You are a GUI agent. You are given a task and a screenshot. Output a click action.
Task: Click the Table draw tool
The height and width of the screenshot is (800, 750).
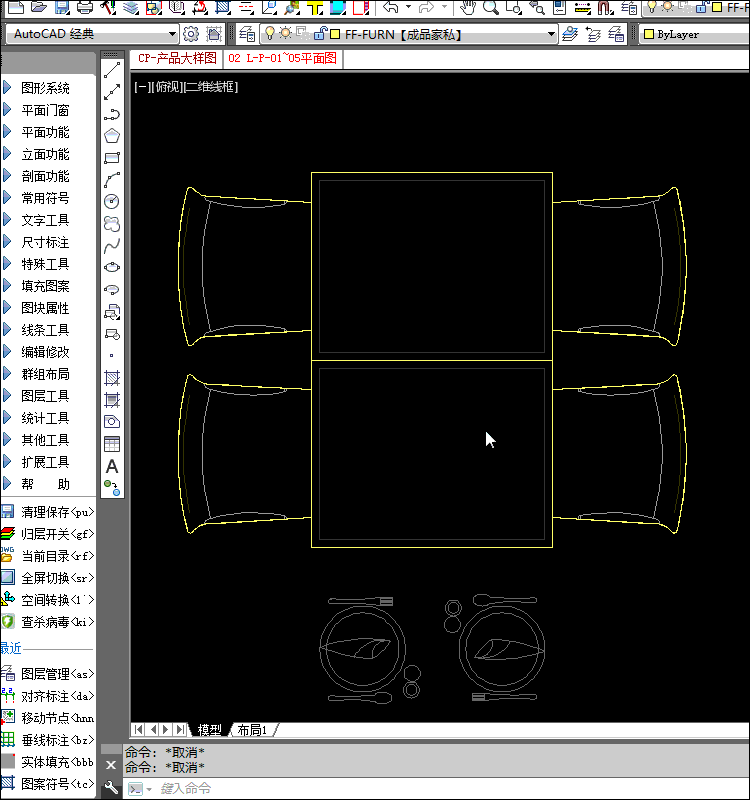point(112,444)
